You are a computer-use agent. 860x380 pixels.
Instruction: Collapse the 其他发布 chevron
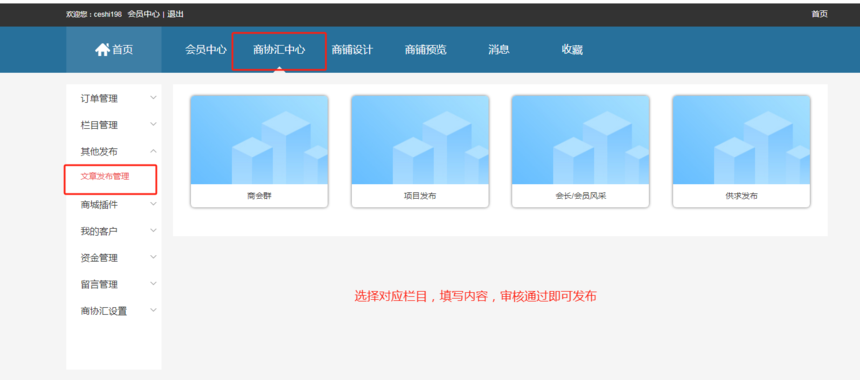pyautogui.click(x=154, y=151)
